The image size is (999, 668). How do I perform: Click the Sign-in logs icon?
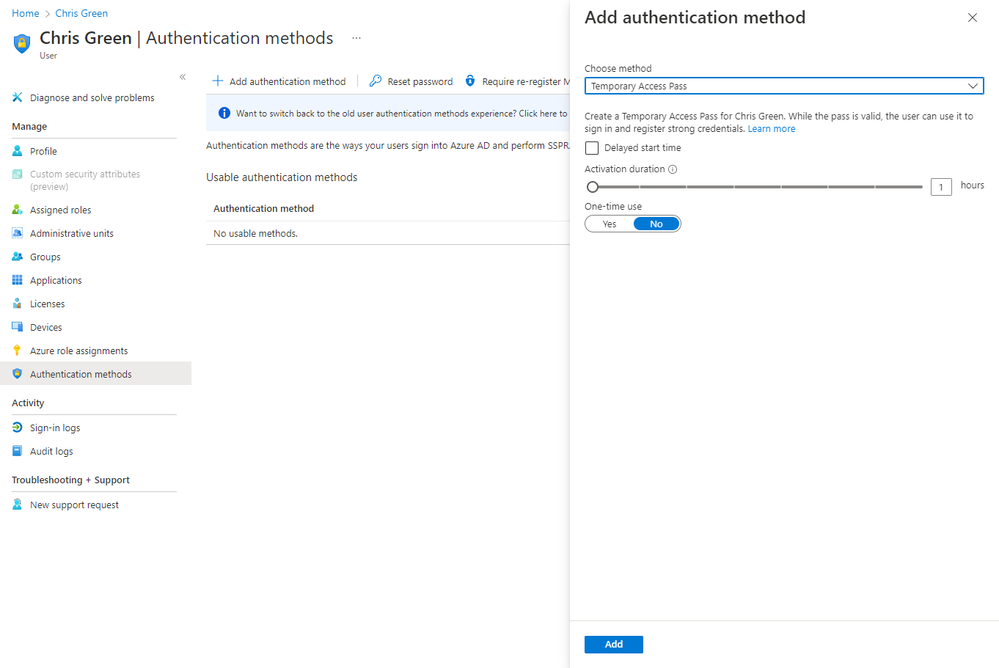17,428
